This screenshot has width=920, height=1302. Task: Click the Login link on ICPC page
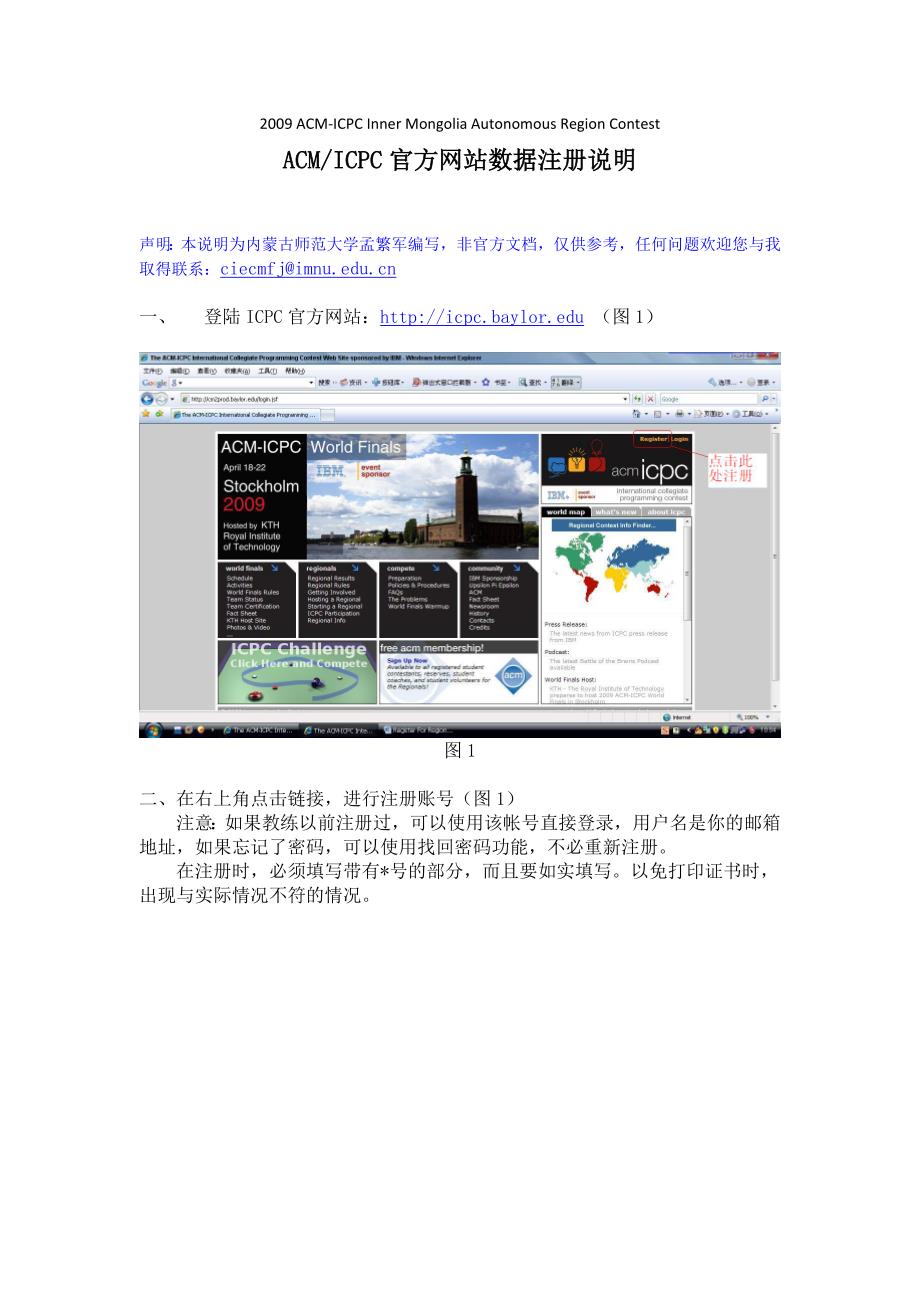(680, 439)
